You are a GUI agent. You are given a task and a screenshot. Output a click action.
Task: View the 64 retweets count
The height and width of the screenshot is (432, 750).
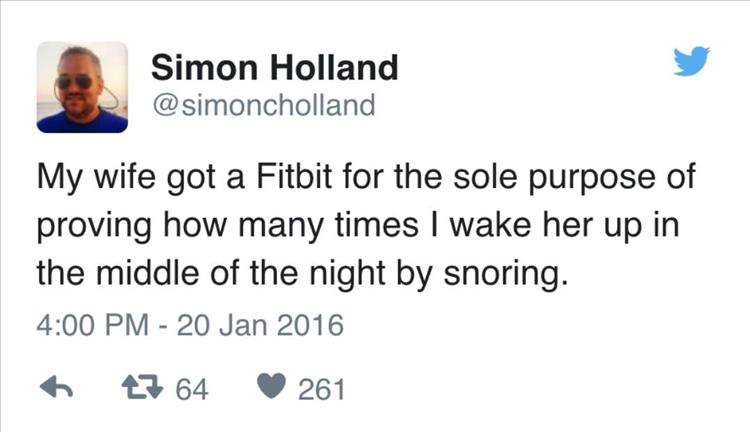click(192, 389)
